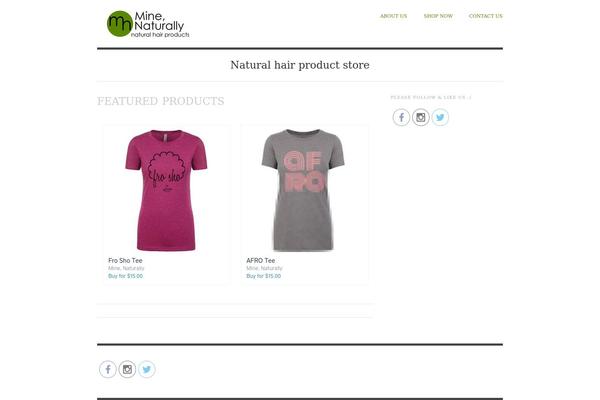
Task: Click the Featured Products heading
Action: coord(161,101)
